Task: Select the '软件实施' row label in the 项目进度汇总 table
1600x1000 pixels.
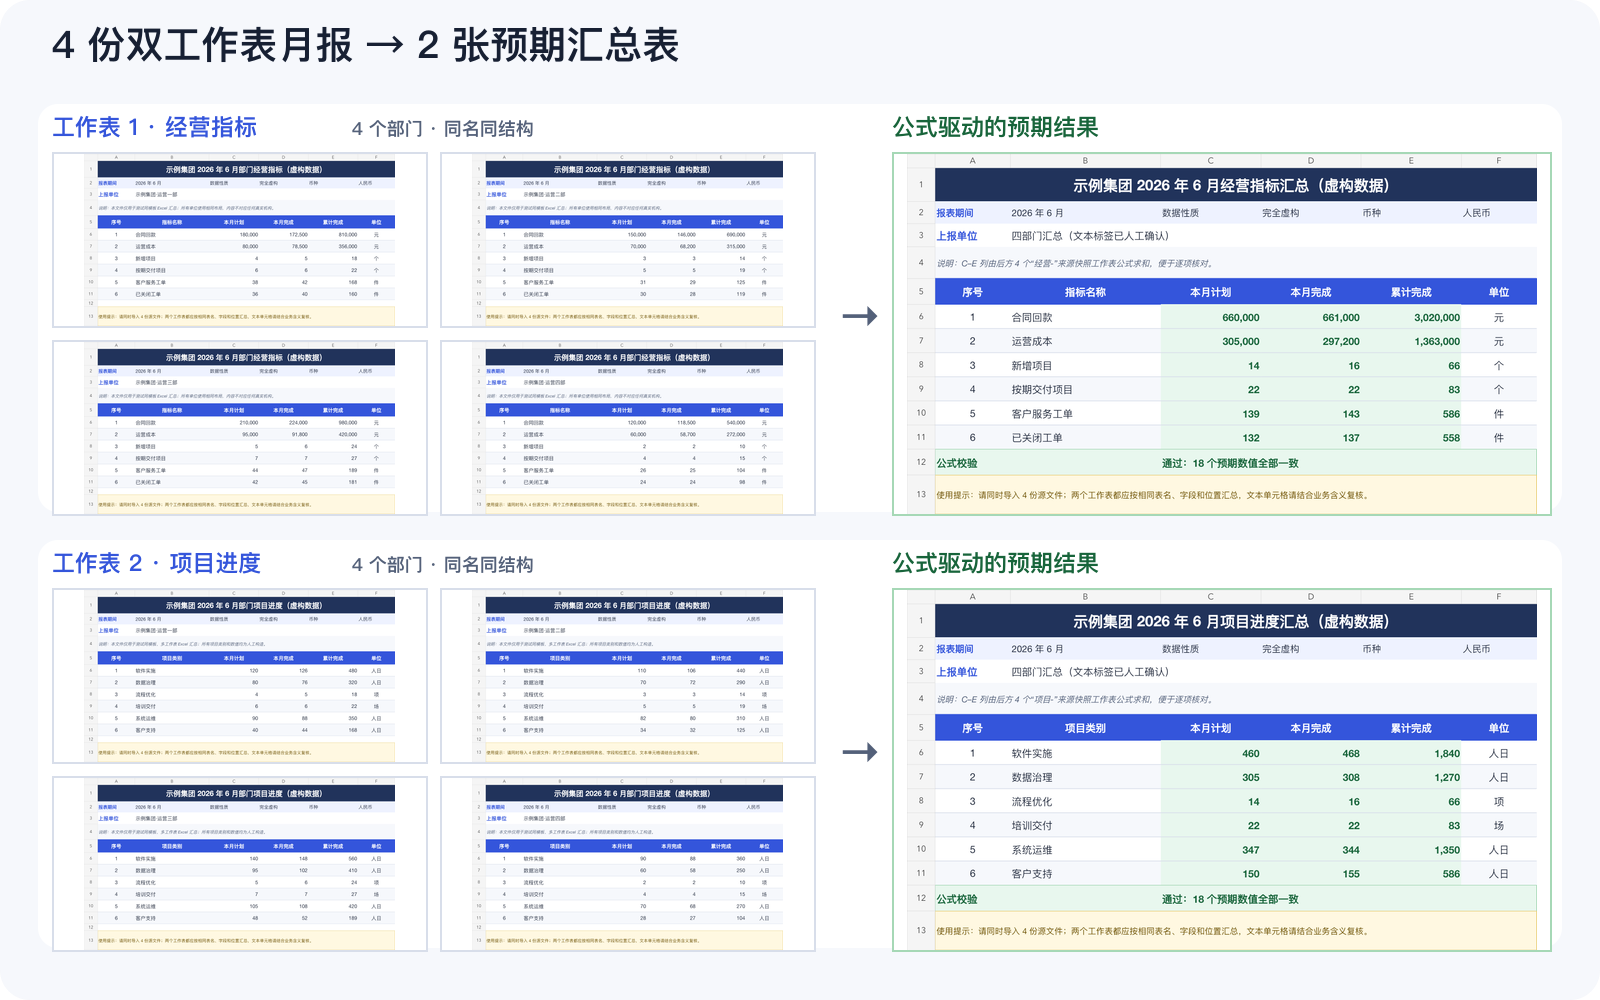Action: (x=1032, y=753)
